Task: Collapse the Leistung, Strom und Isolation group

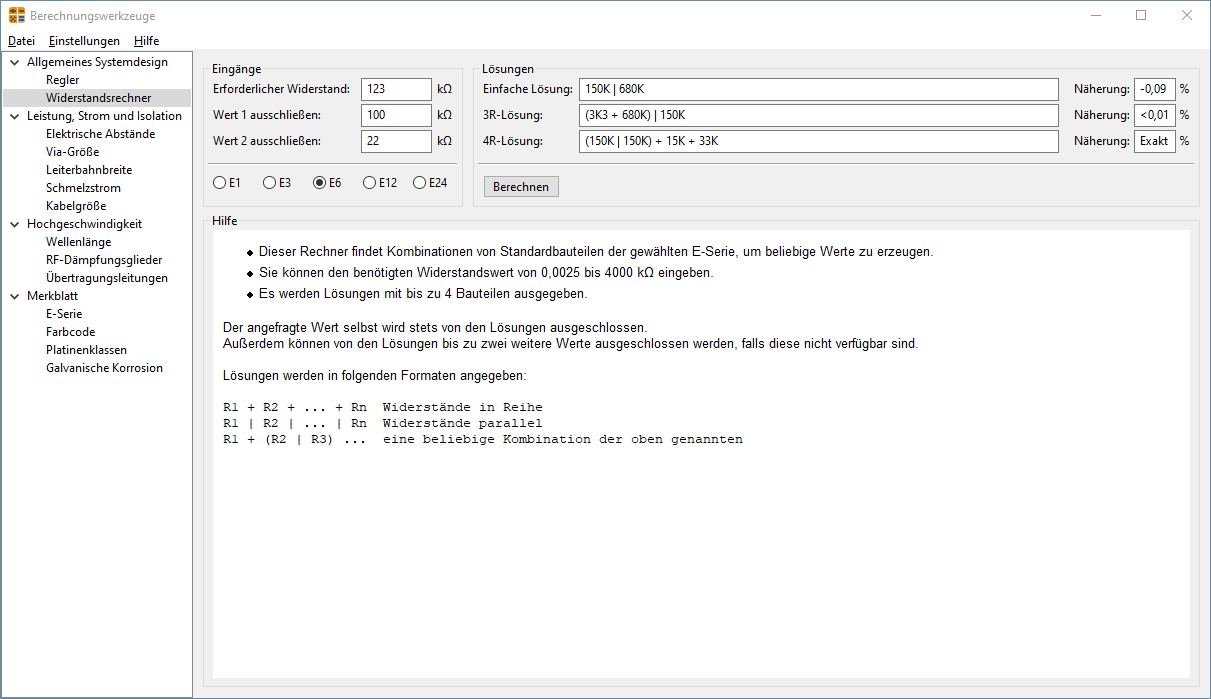Action: [15, 116]
